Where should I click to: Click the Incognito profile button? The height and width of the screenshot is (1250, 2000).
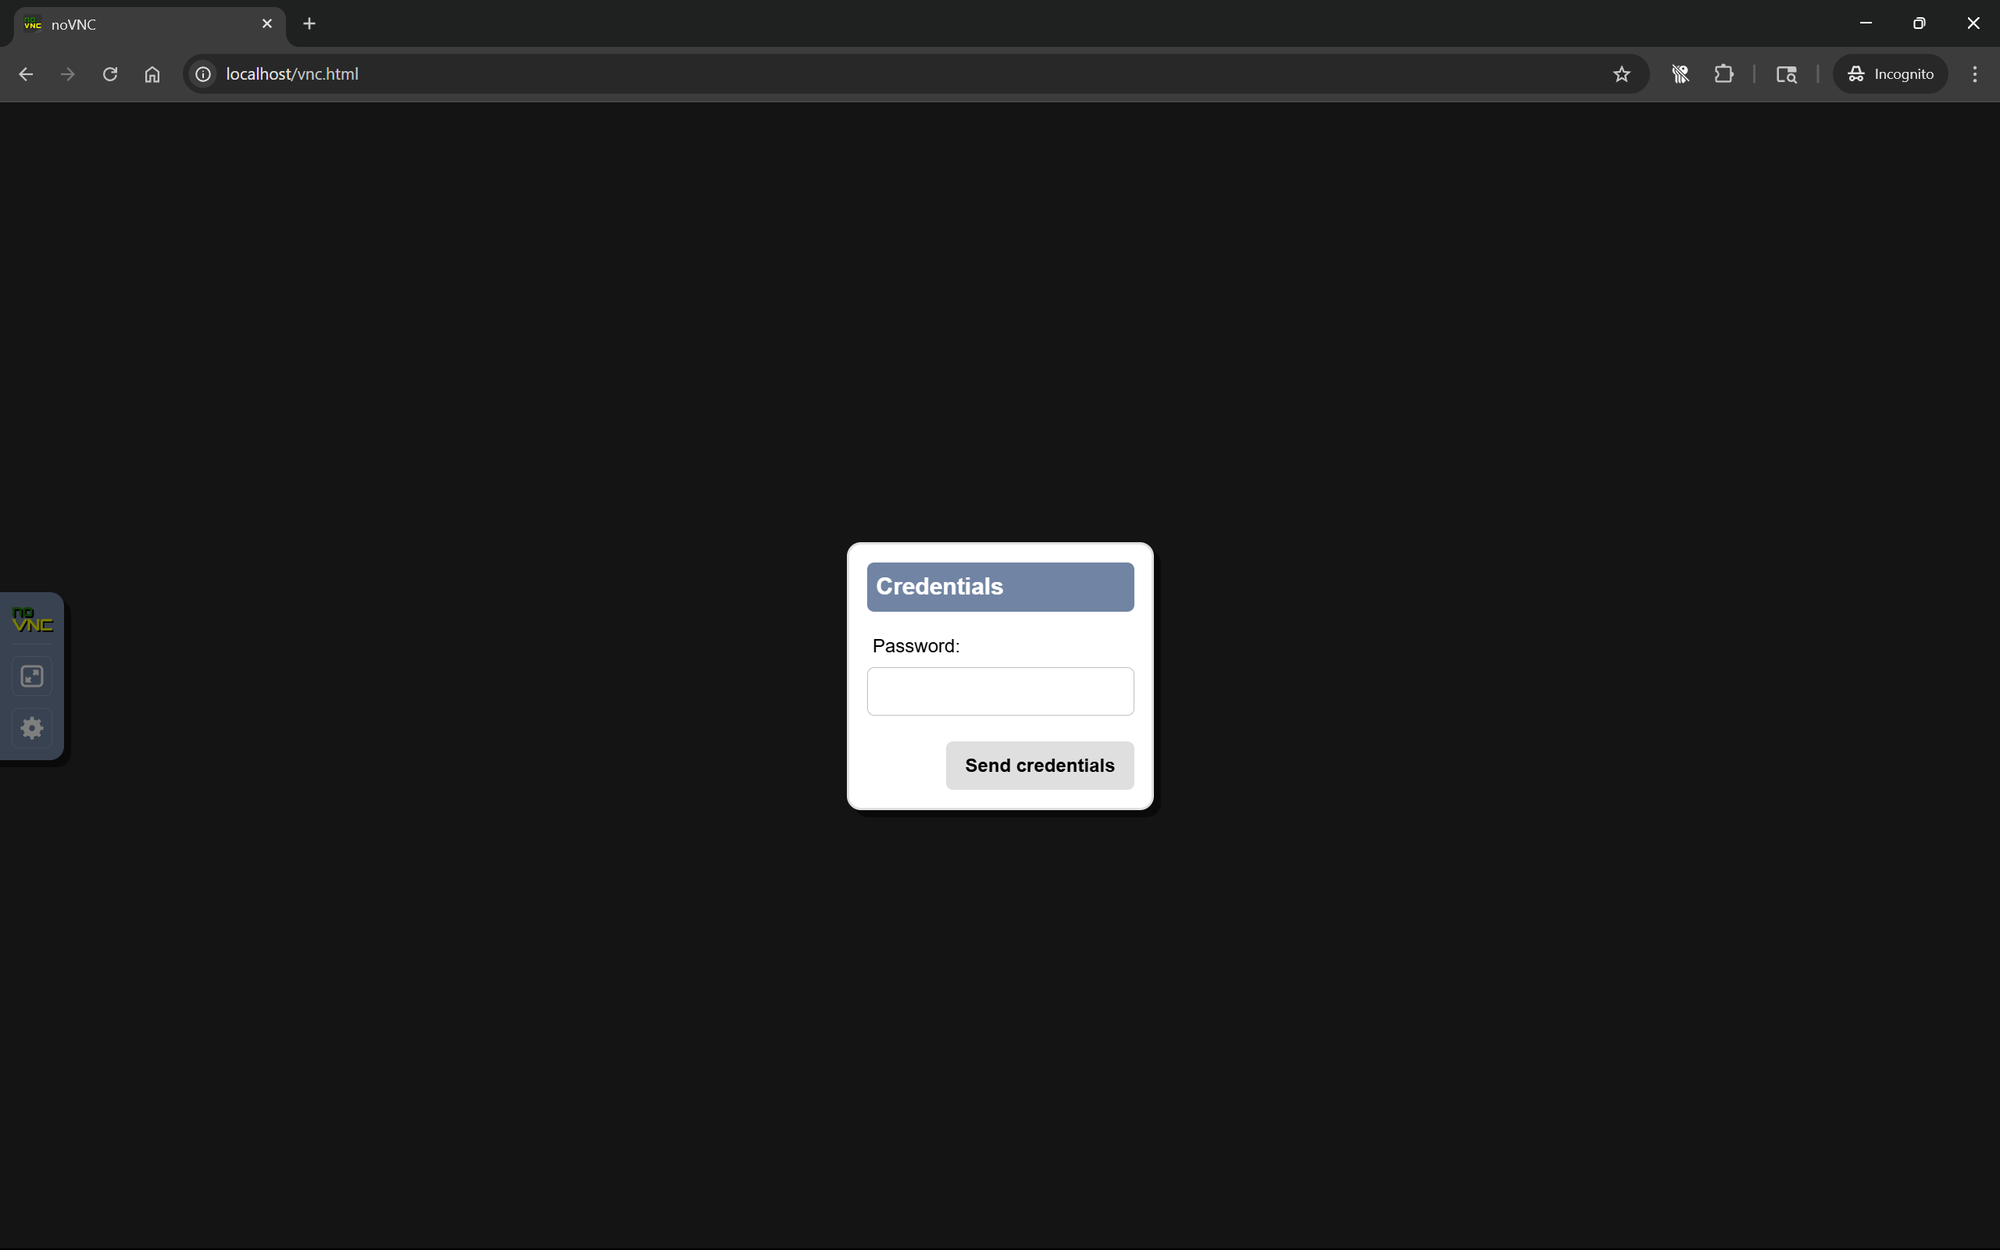point(1890,74)
